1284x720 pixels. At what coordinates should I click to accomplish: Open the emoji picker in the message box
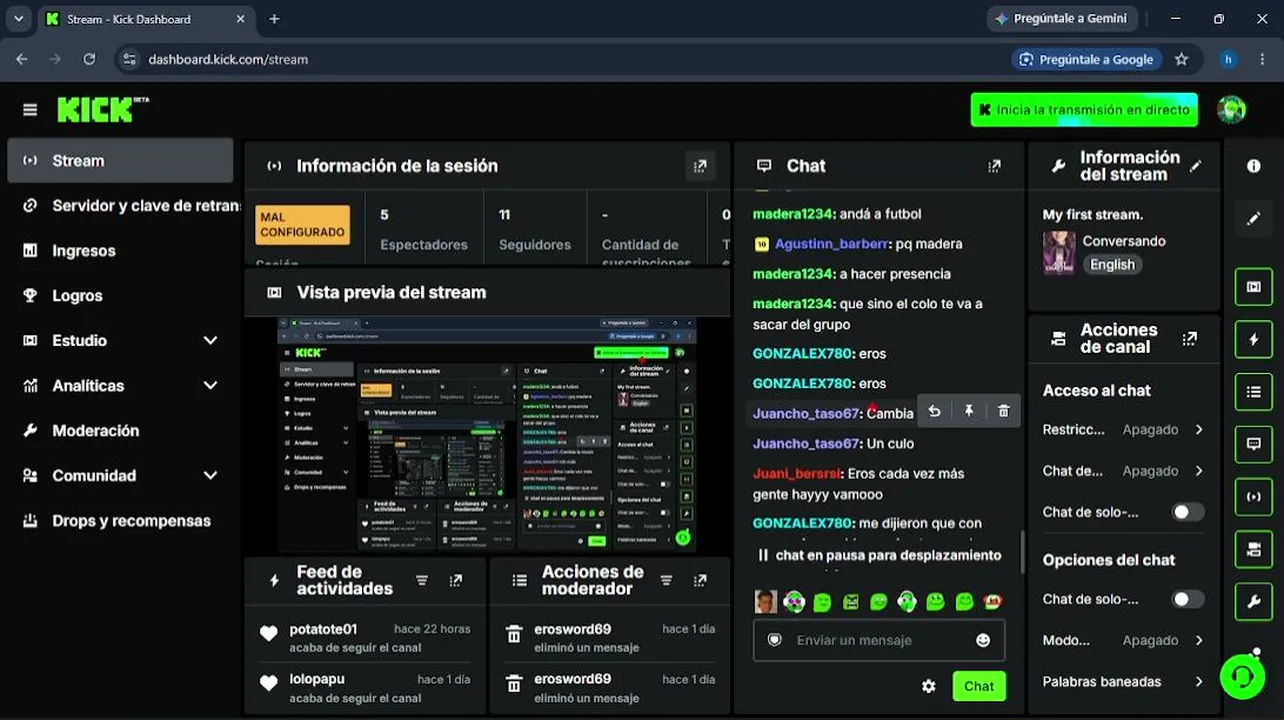click(x=983, y=640)
